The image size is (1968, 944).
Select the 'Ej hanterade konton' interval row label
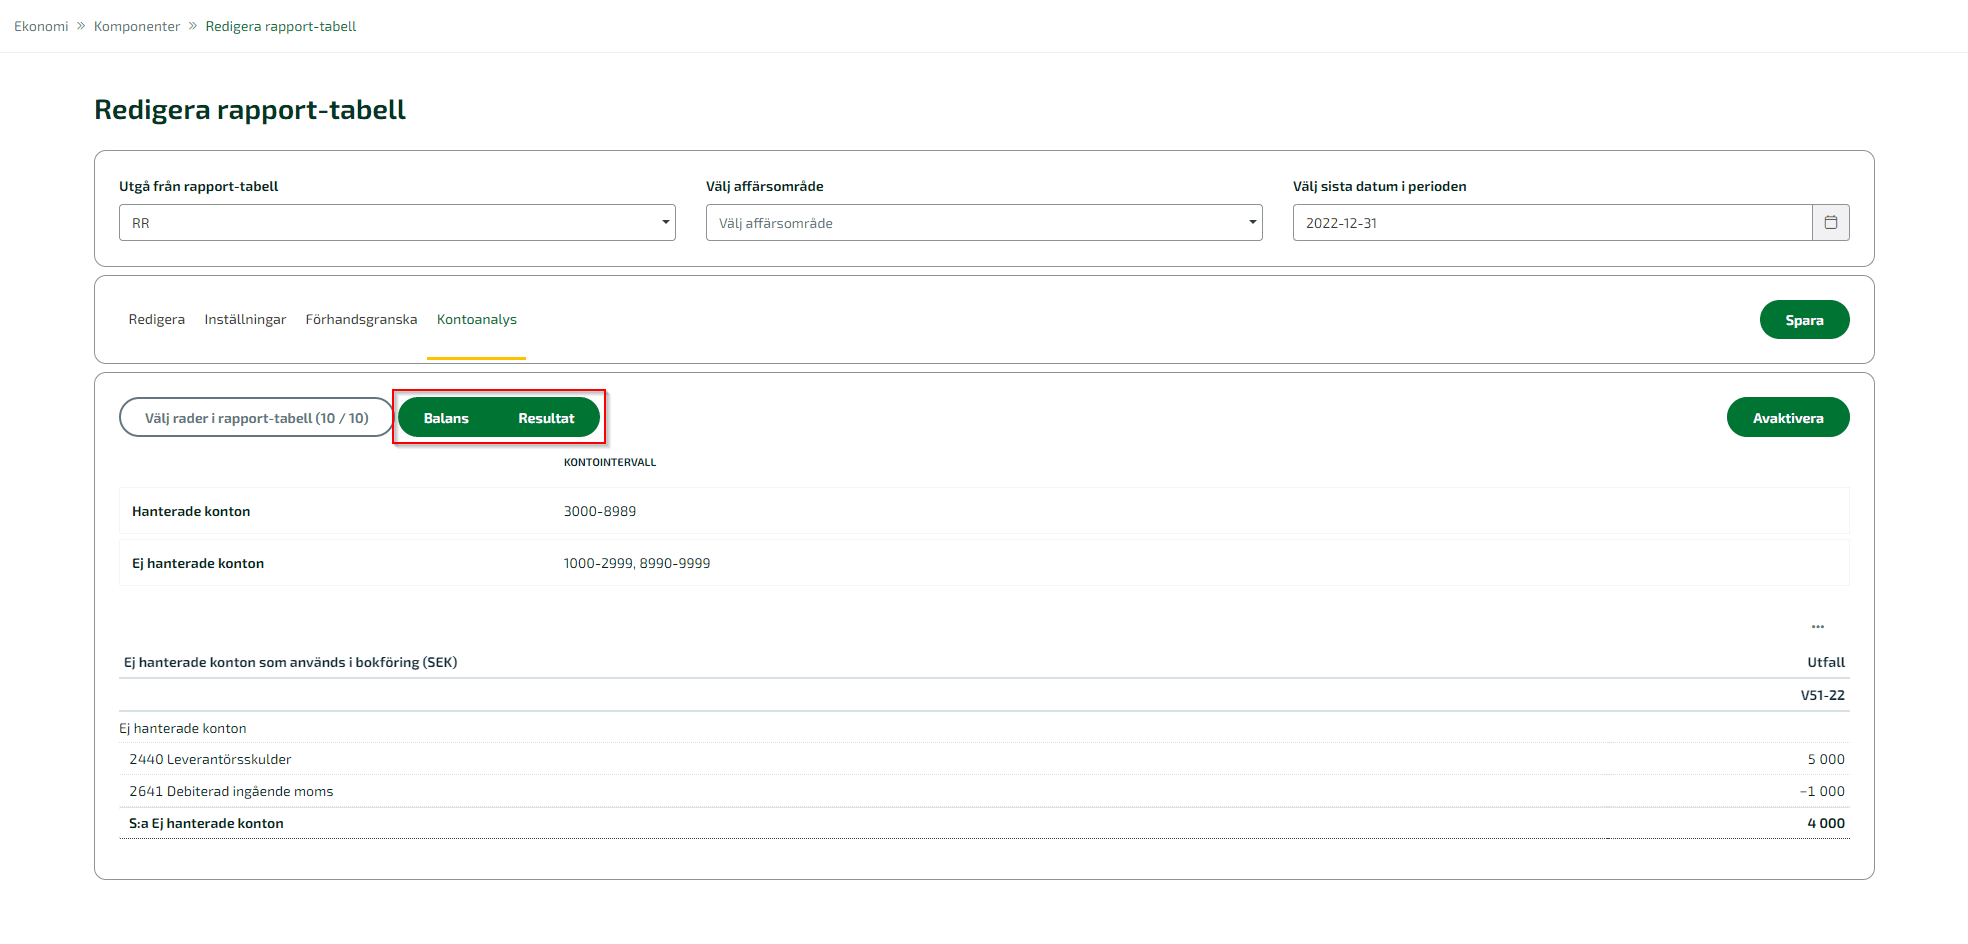pos(198,563)
